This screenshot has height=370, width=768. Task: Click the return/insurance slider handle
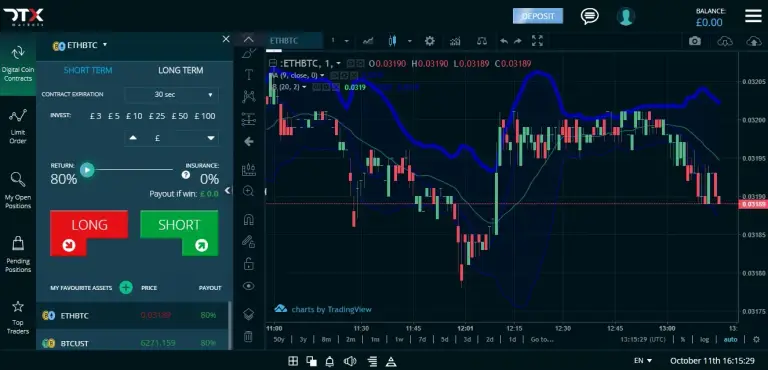click(x=87, y=170)
